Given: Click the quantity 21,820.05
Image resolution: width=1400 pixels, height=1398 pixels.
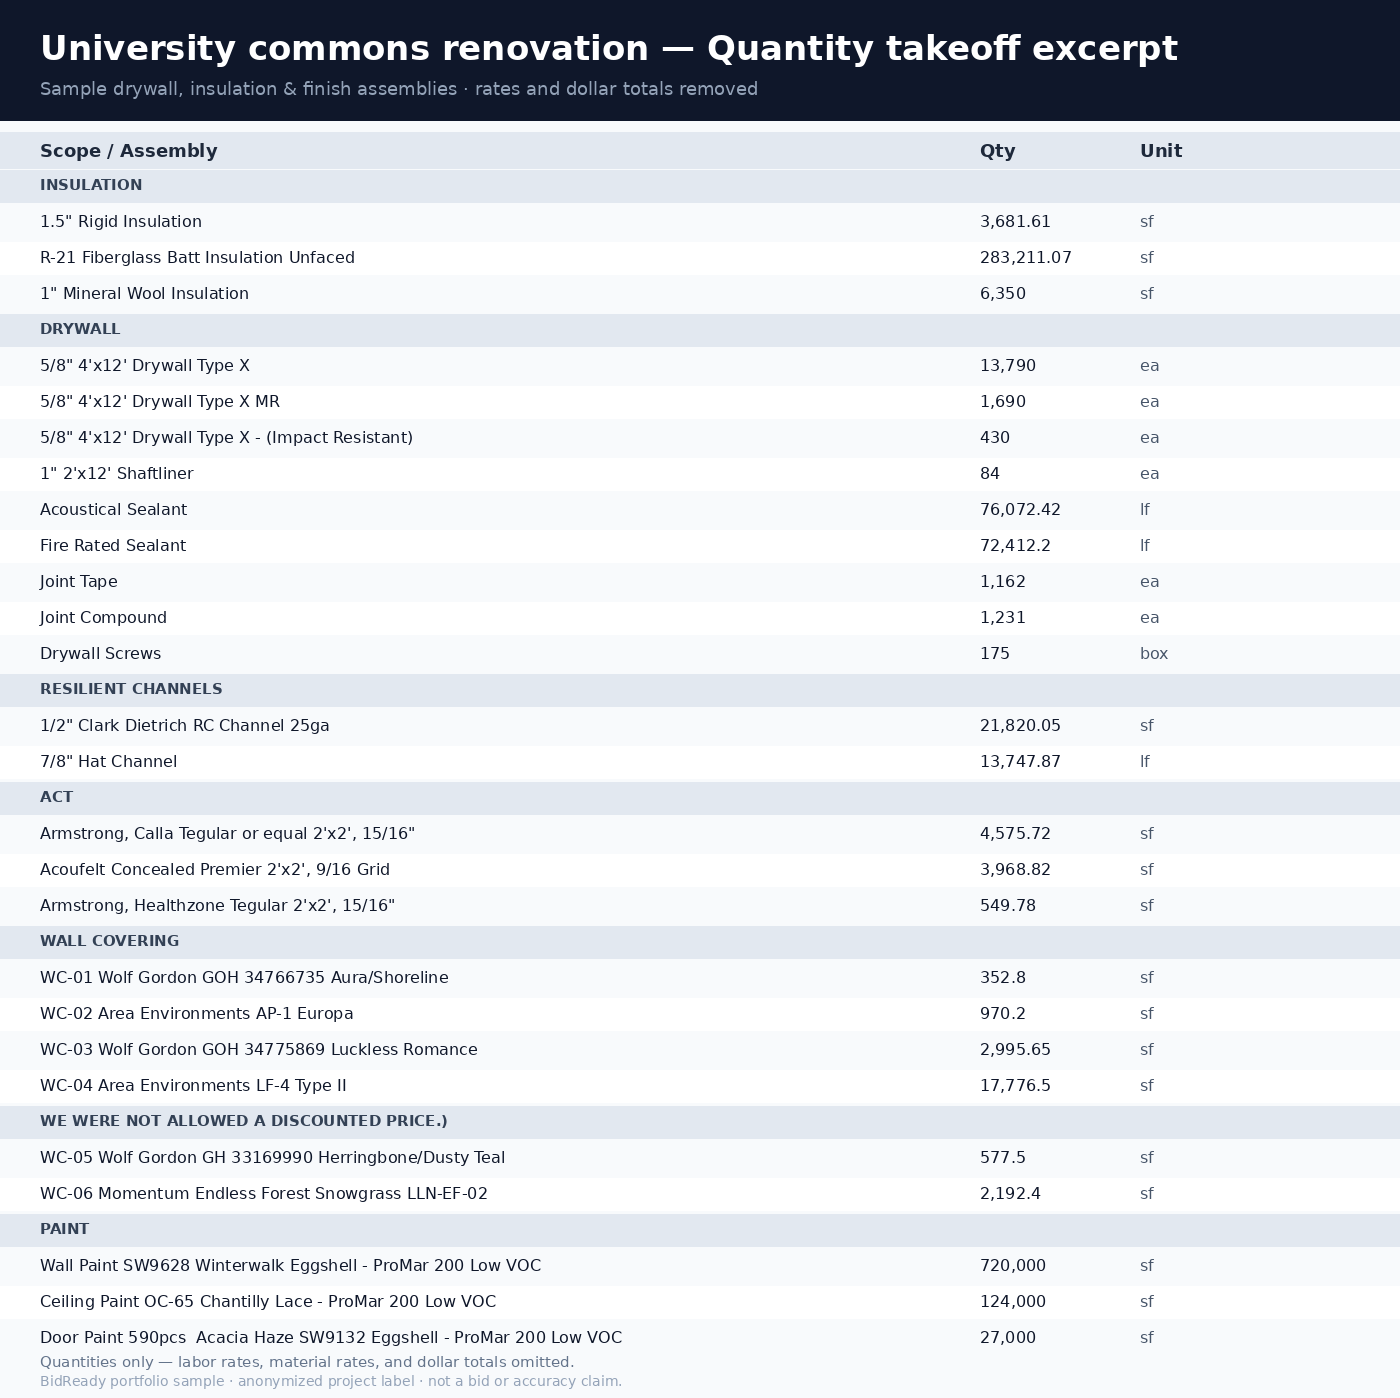Looking at the screenshot, I should tap(1020, 726).
